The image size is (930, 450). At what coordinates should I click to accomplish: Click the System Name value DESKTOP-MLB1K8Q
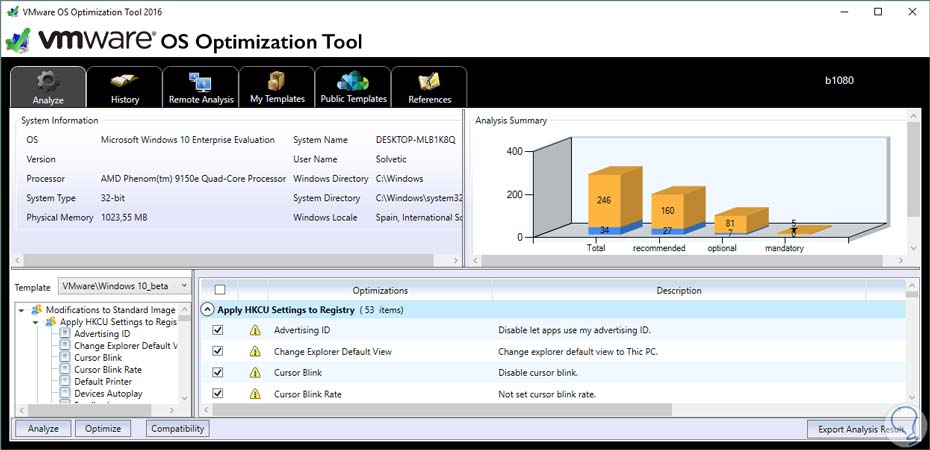point(416,140)
